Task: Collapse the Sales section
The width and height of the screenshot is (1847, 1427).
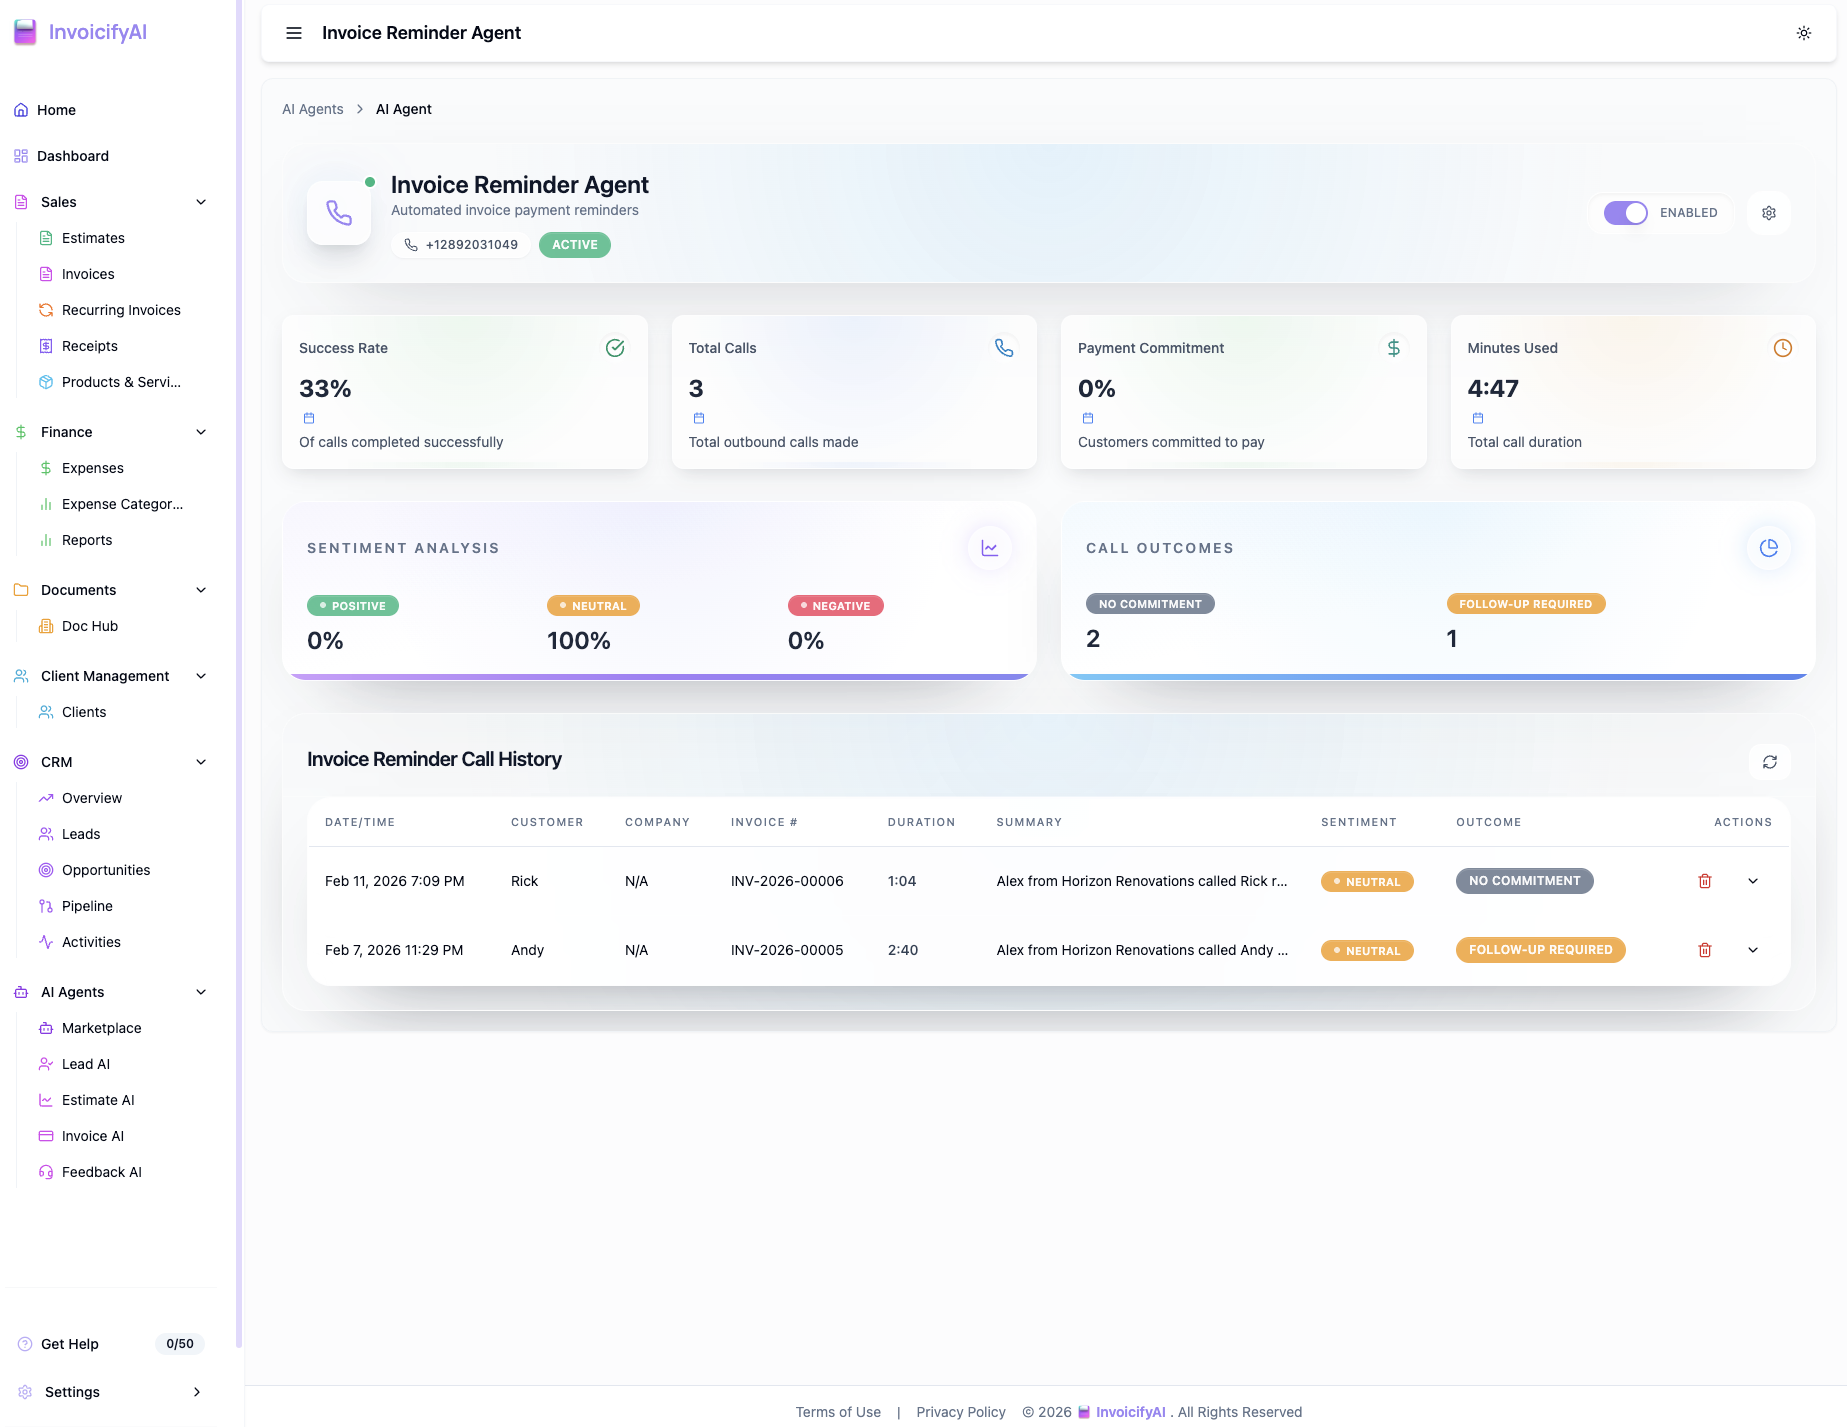Action: (x=201, y=202)
